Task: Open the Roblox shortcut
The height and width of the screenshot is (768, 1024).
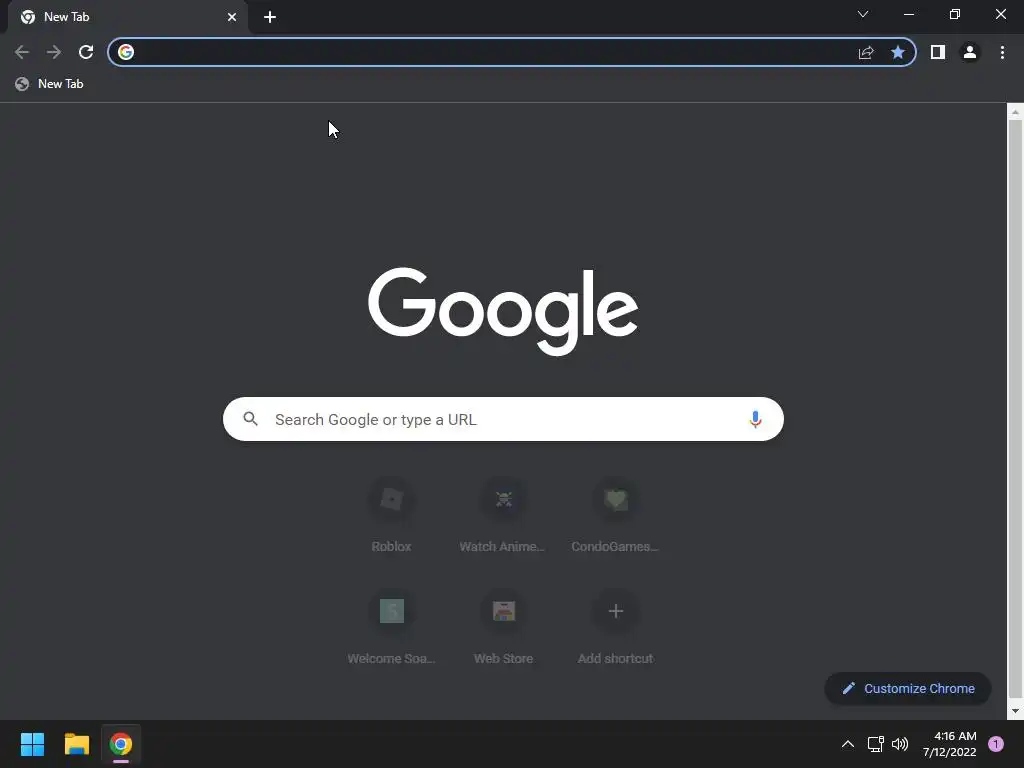Action: 391,516
